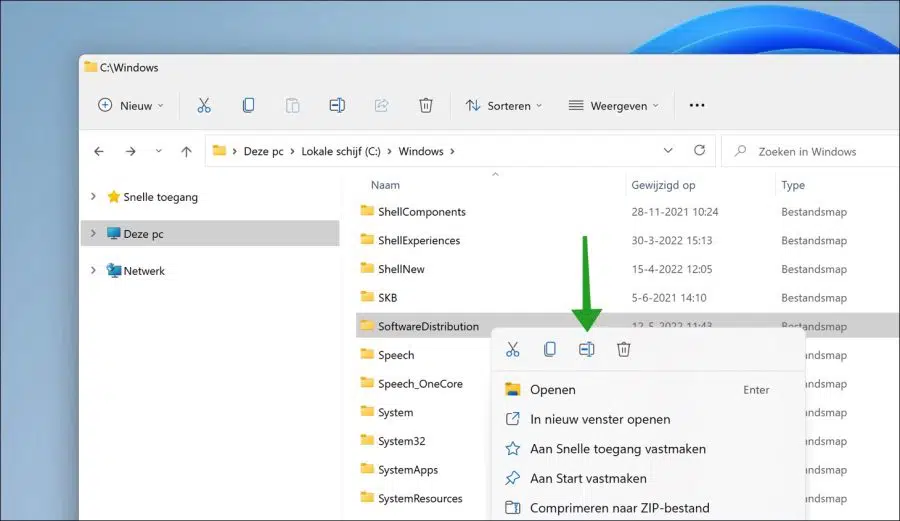This screenshot has height=521, width=900.
Task: Click the System32 folder icon
Action: point(367,440)
